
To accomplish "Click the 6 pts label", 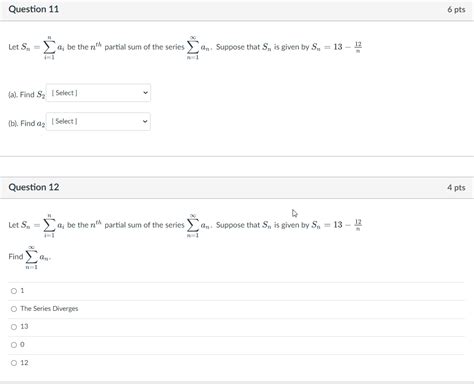I will coord(456,10).
